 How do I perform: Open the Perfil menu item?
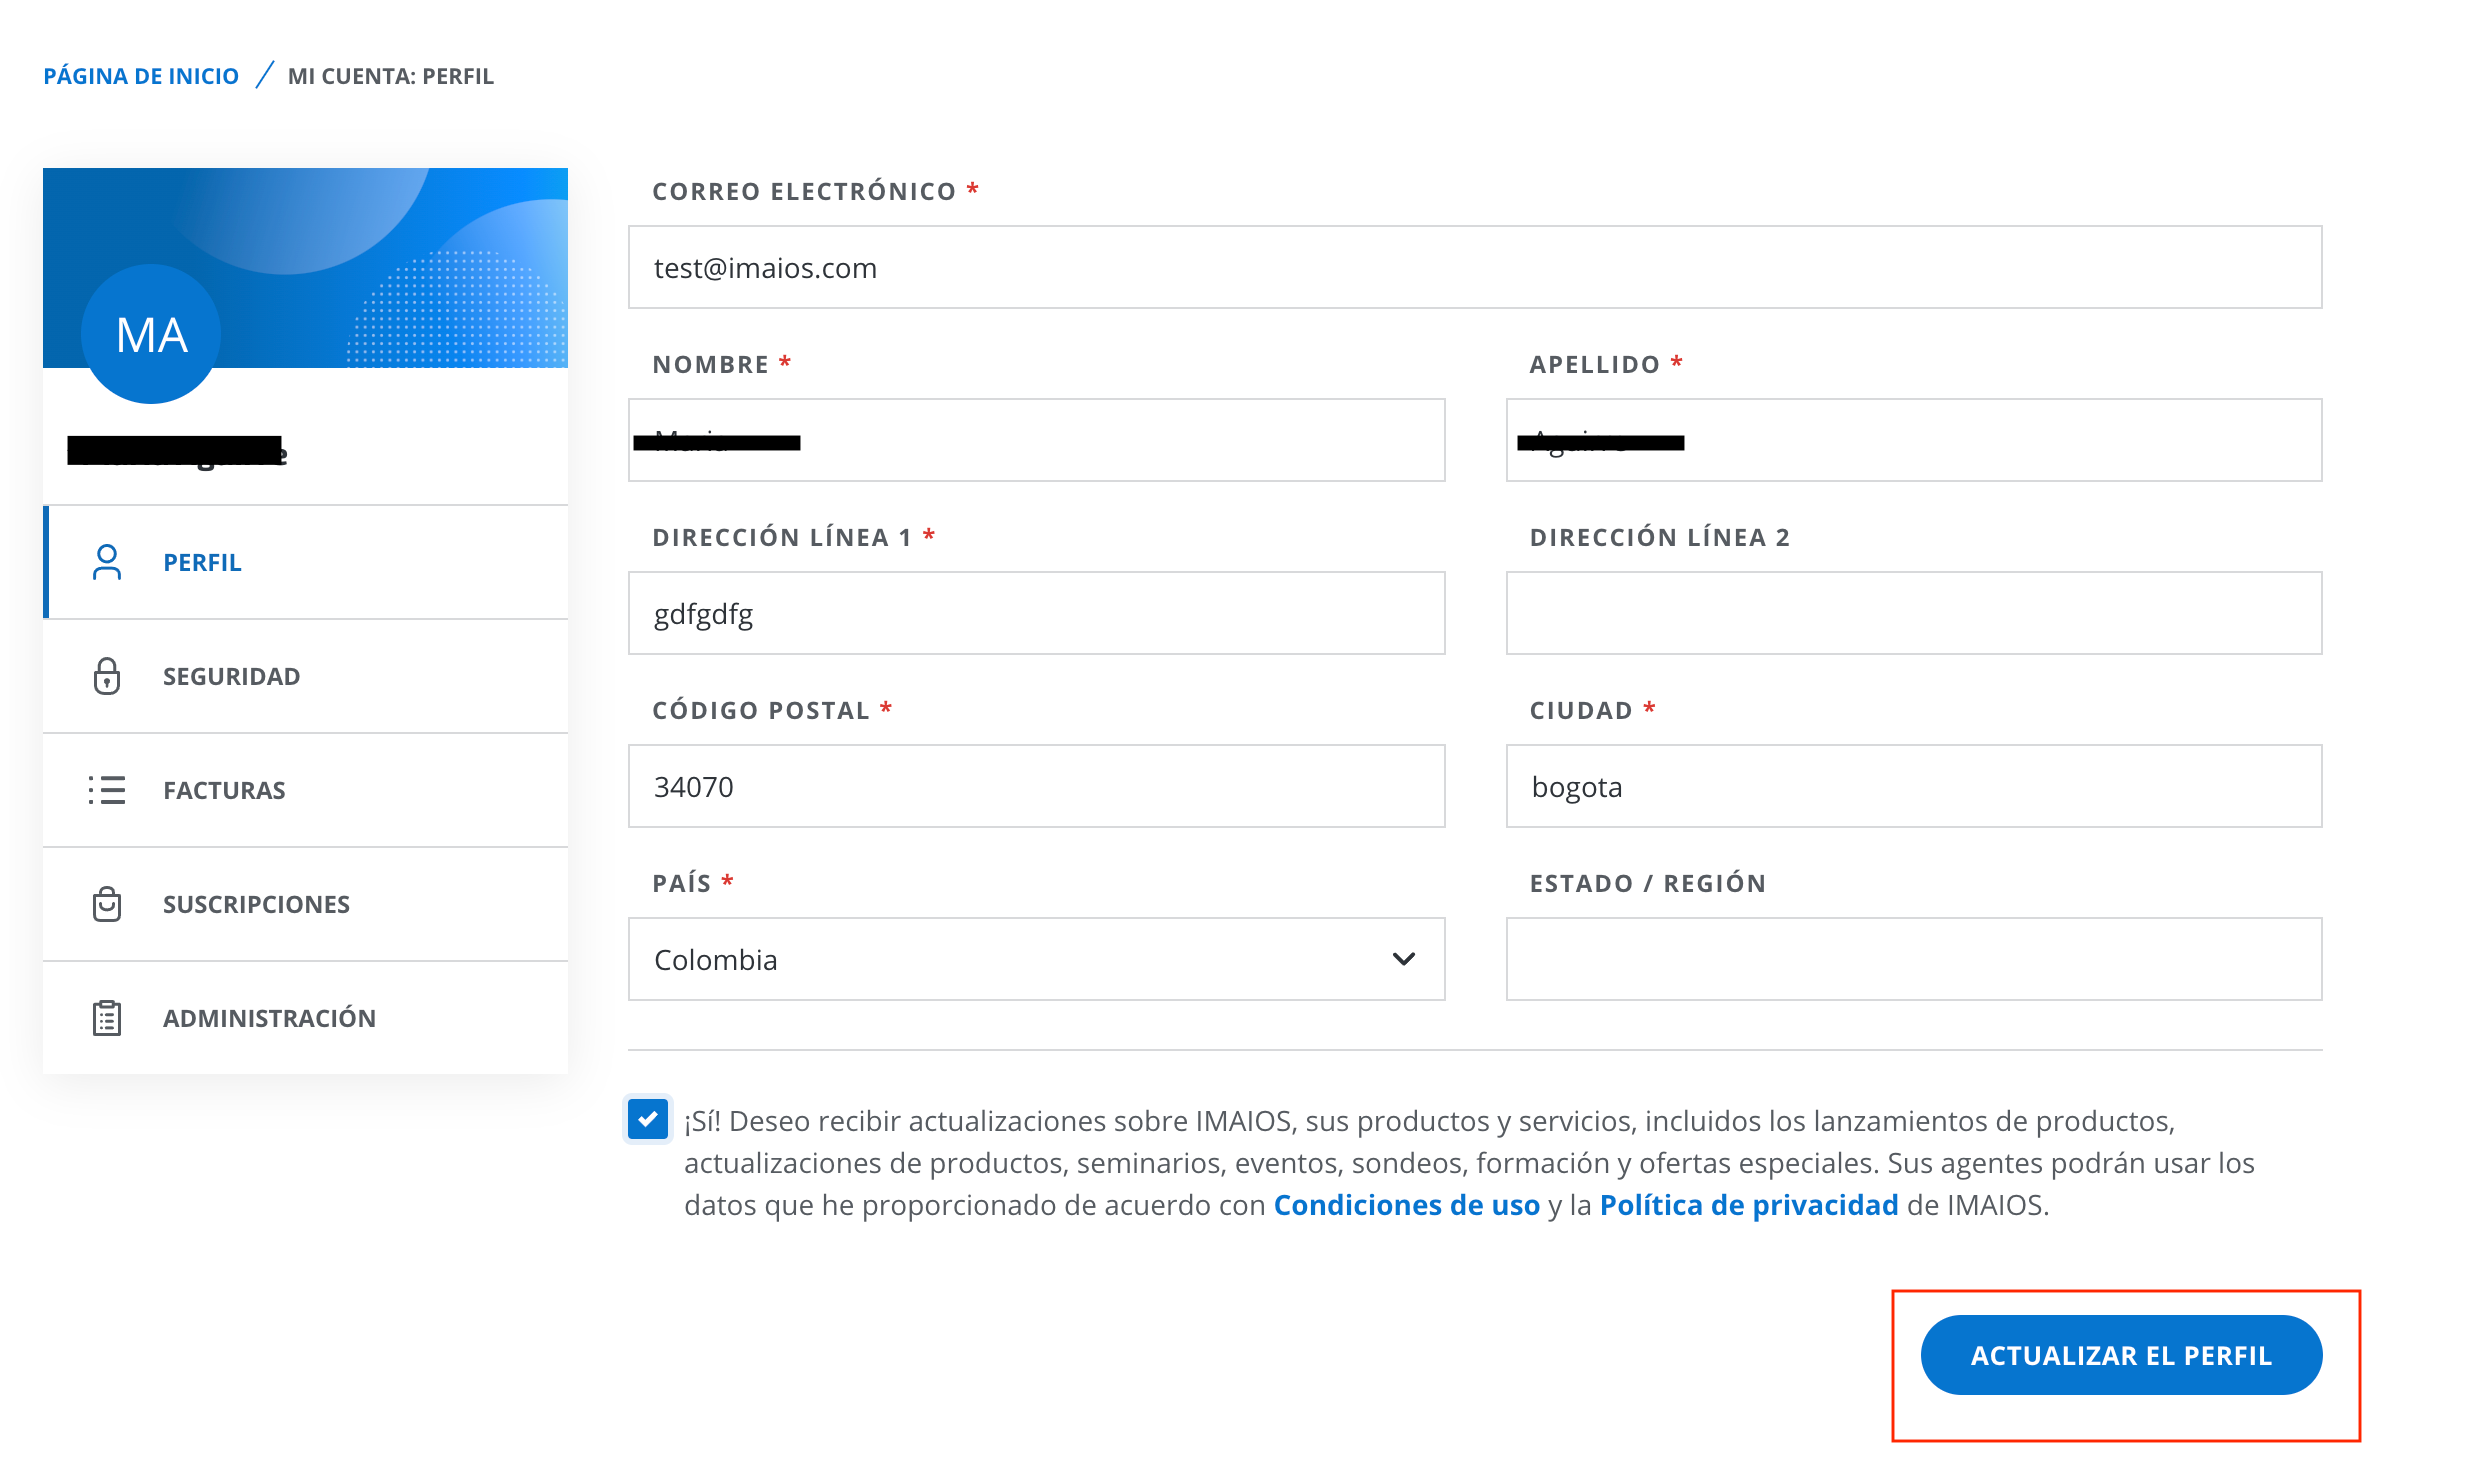pos(306,562)
